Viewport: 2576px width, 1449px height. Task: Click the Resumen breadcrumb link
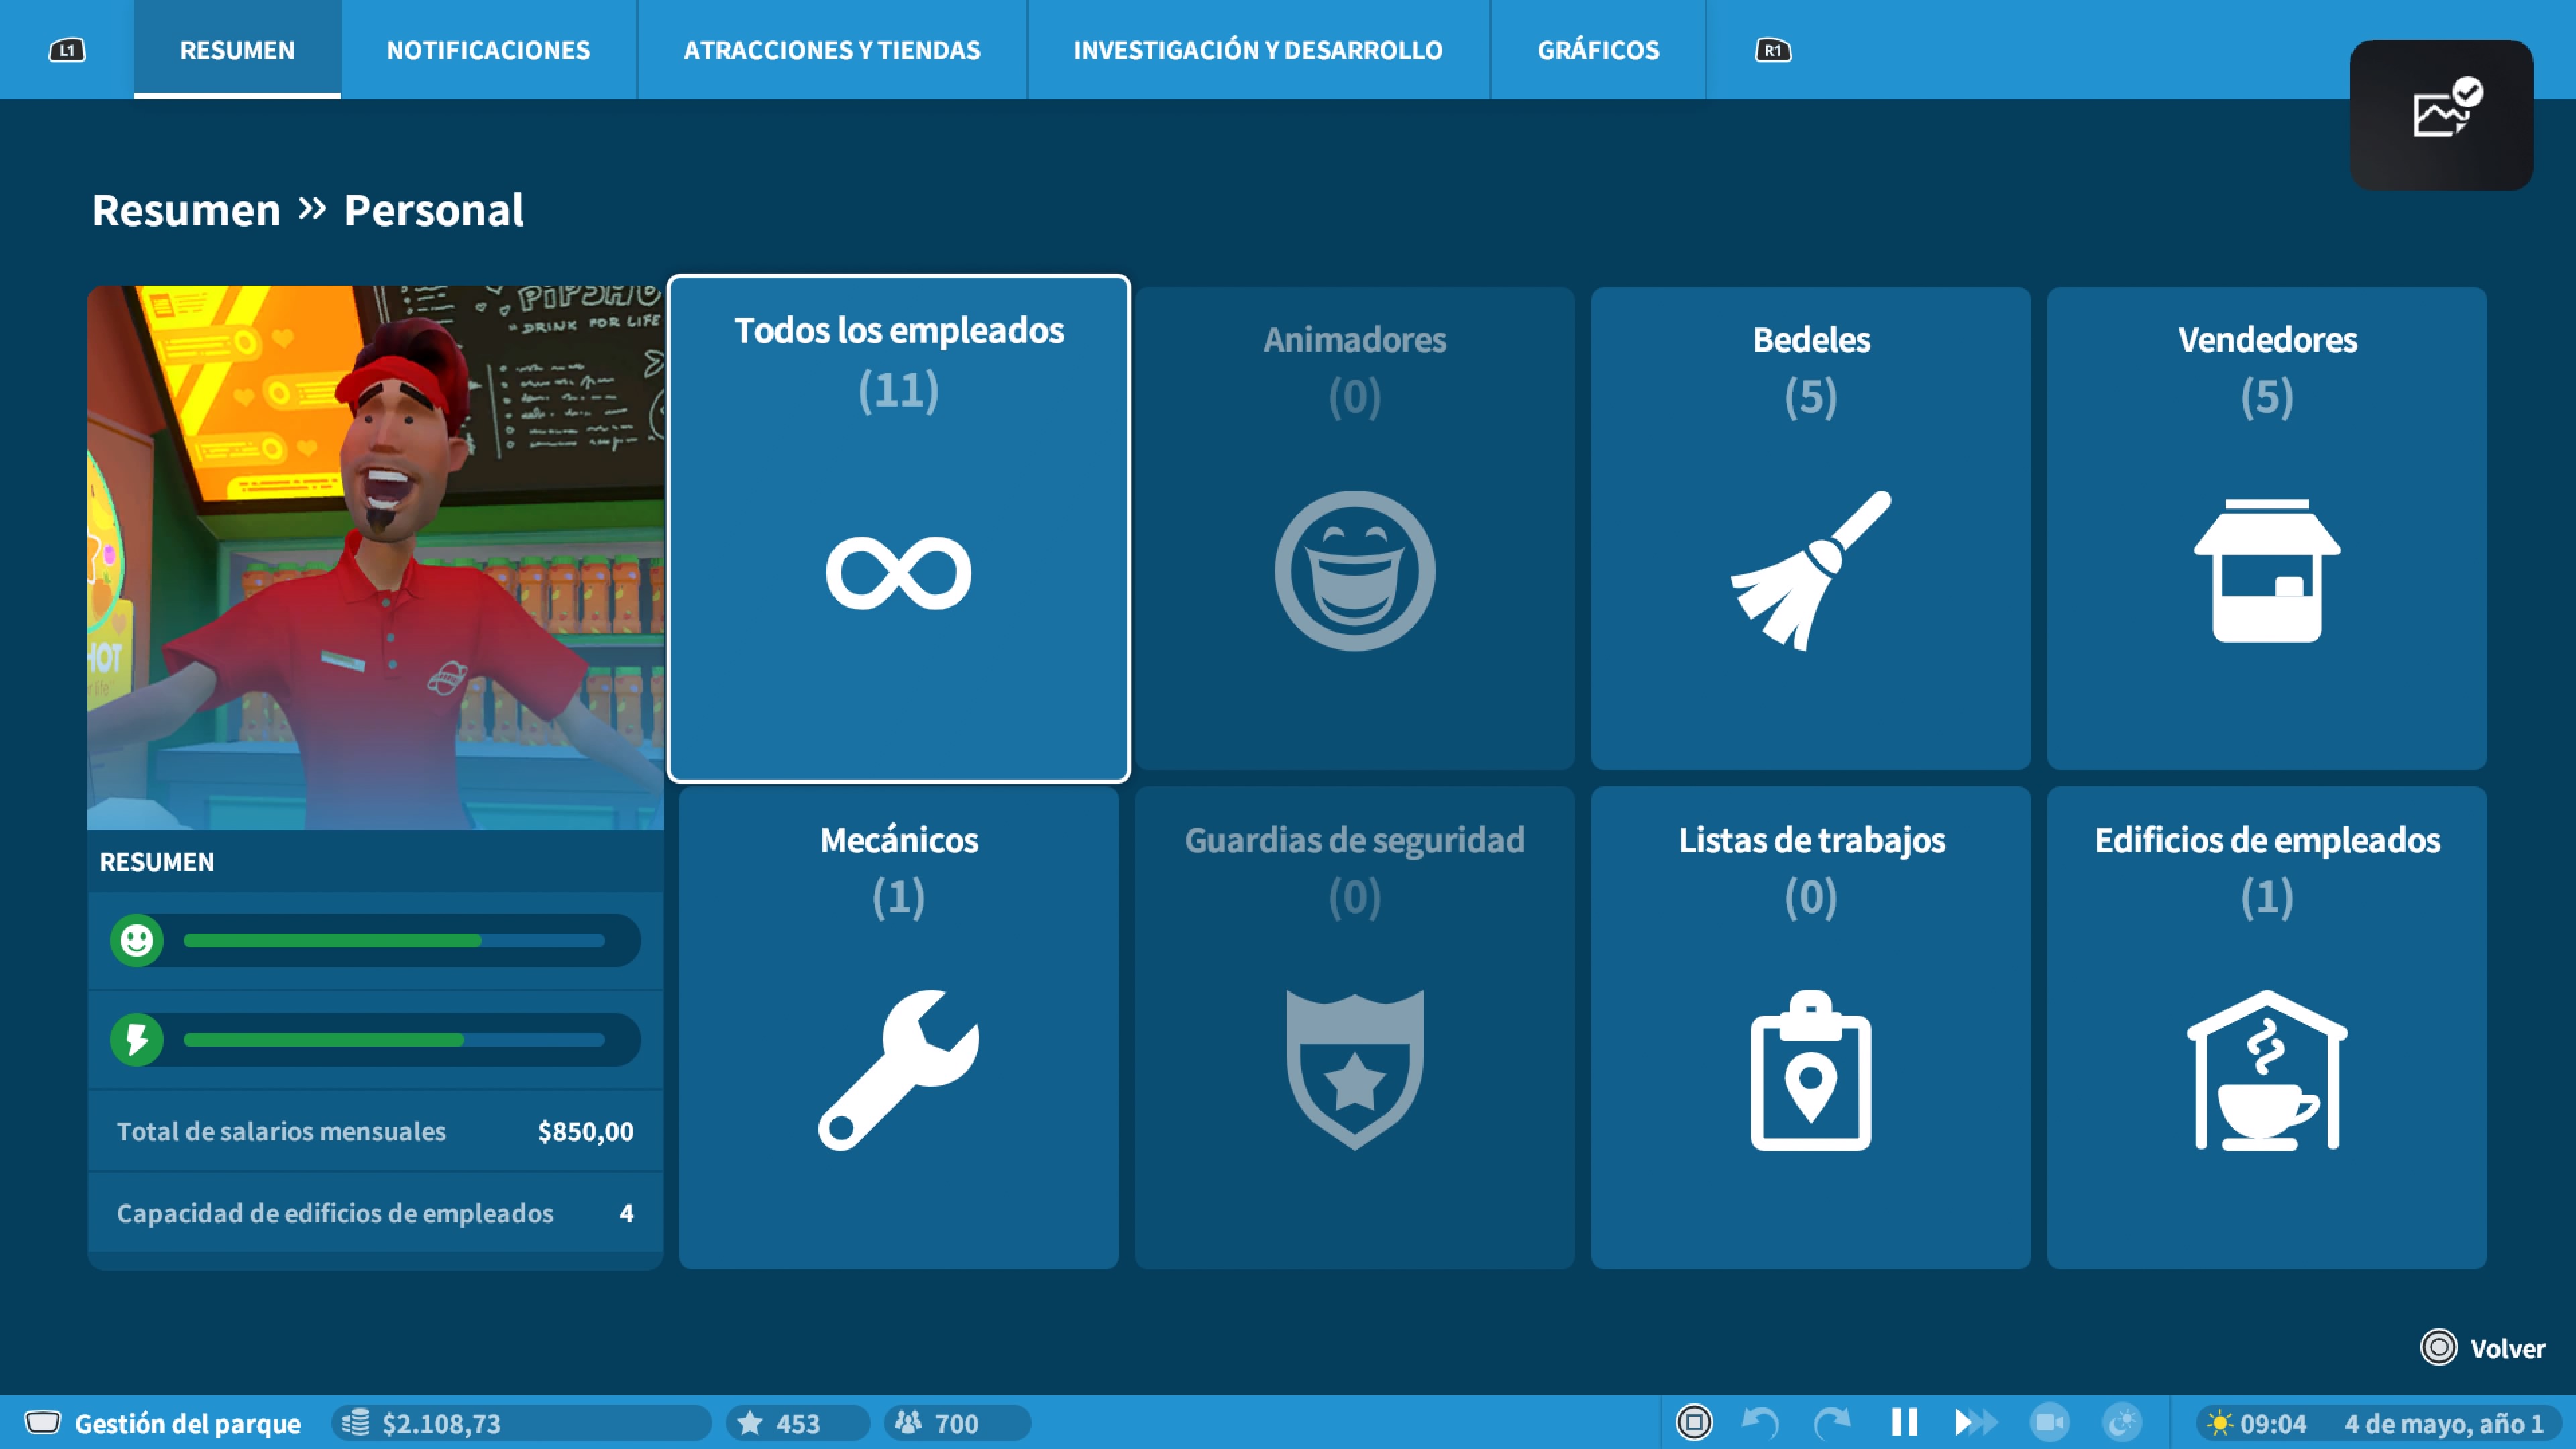click(x=186, y=210)
